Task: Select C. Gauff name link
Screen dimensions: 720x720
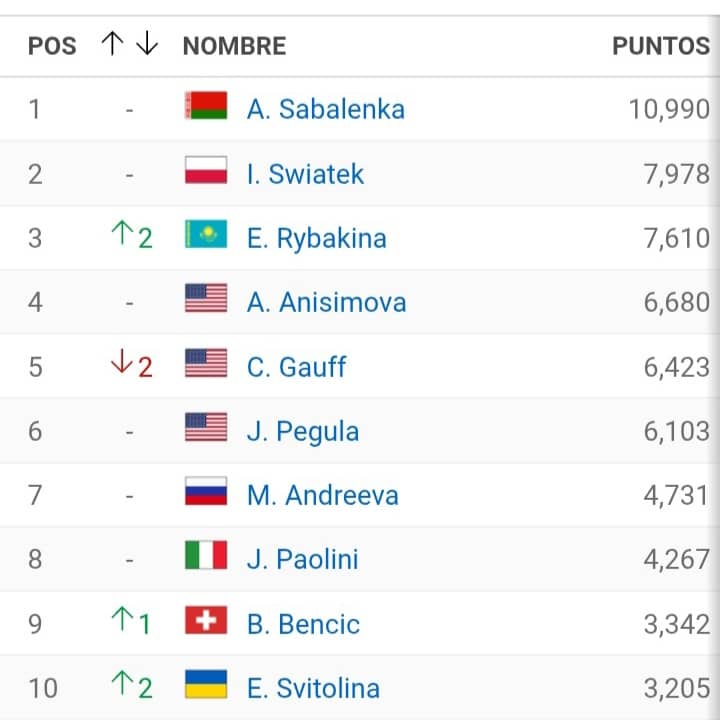Action: tap(296, 367)
